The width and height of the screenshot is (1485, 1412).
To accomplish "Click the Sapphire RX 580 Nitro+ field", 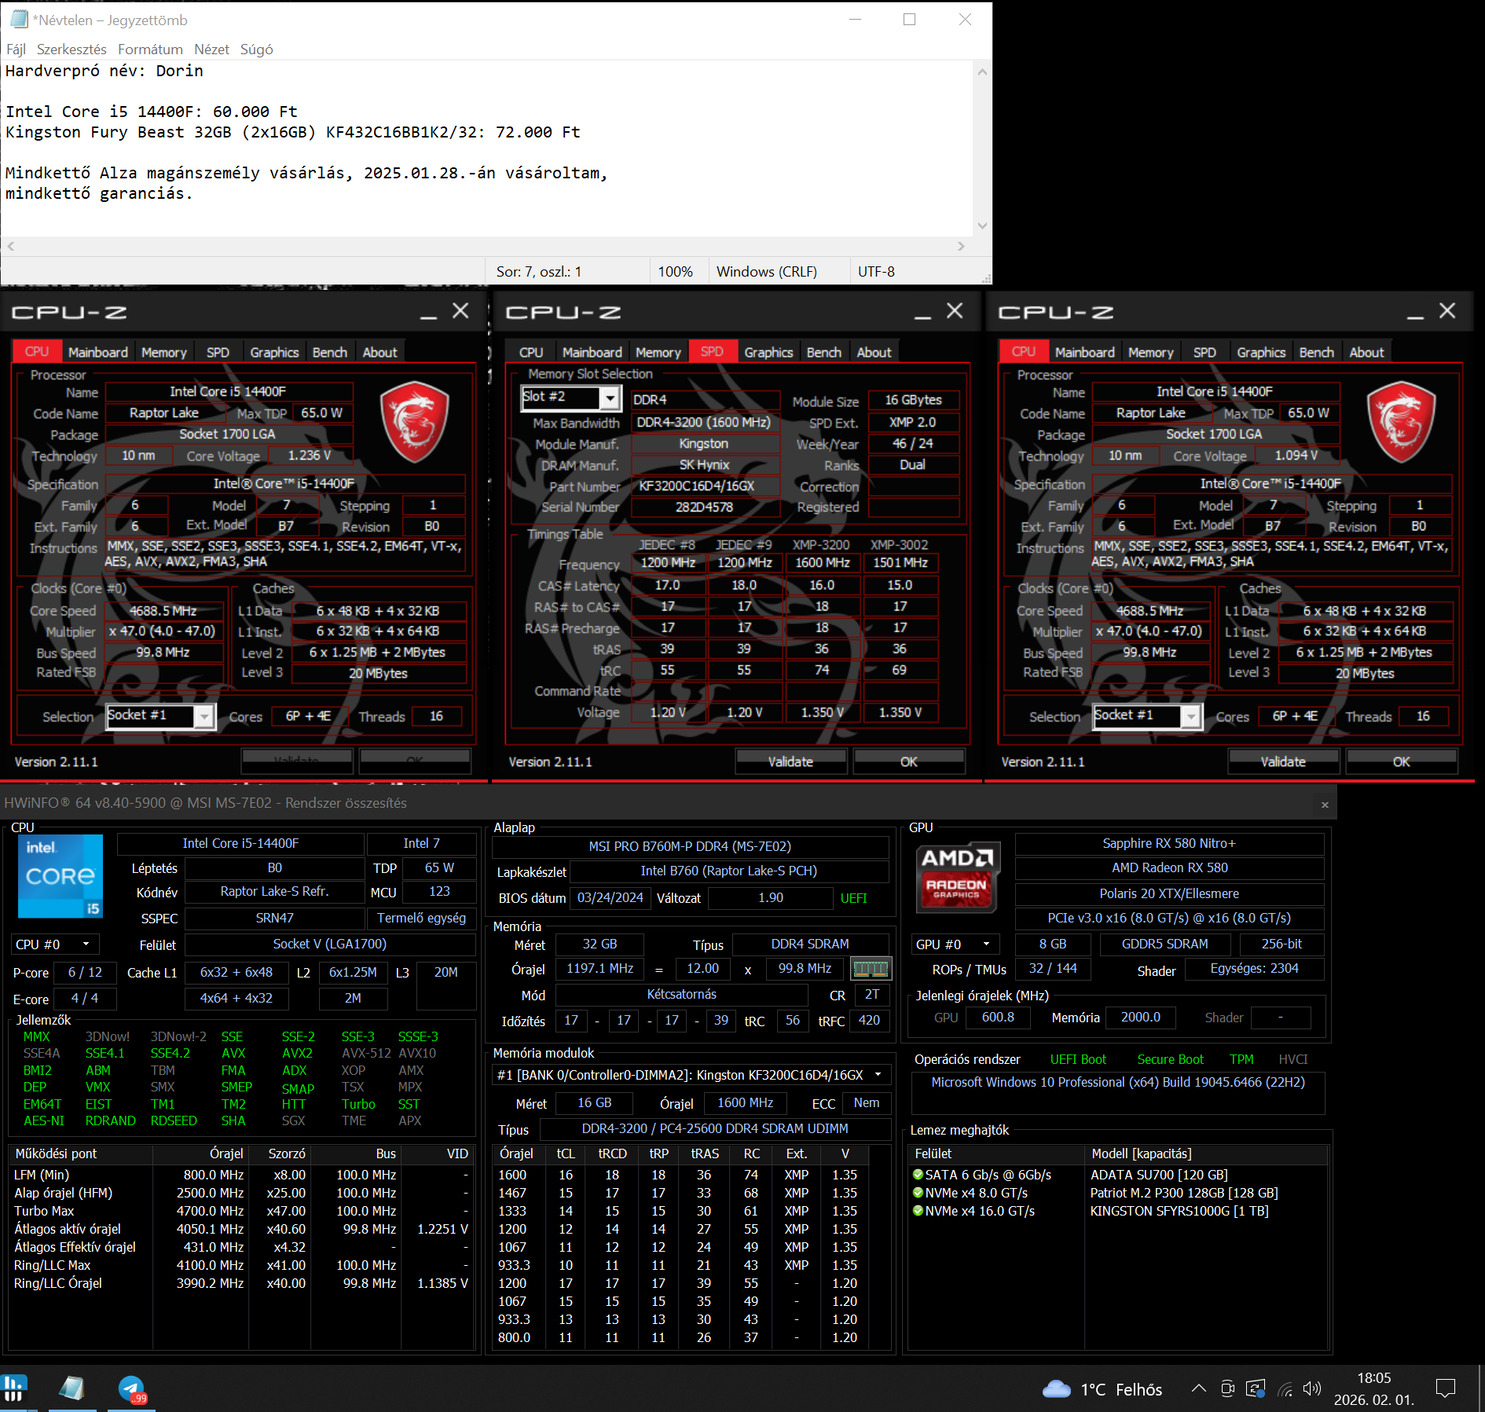I will 1169,843.
